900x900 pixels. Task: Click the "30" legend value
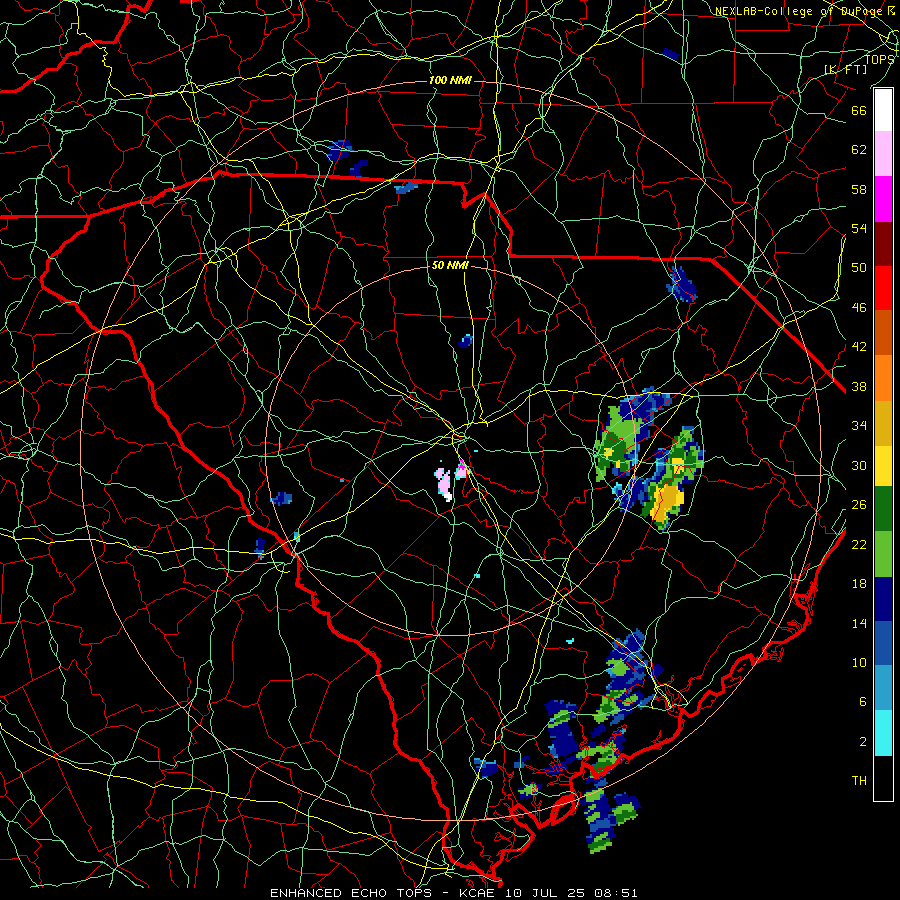pyautogui.click(x=859, y=465)
